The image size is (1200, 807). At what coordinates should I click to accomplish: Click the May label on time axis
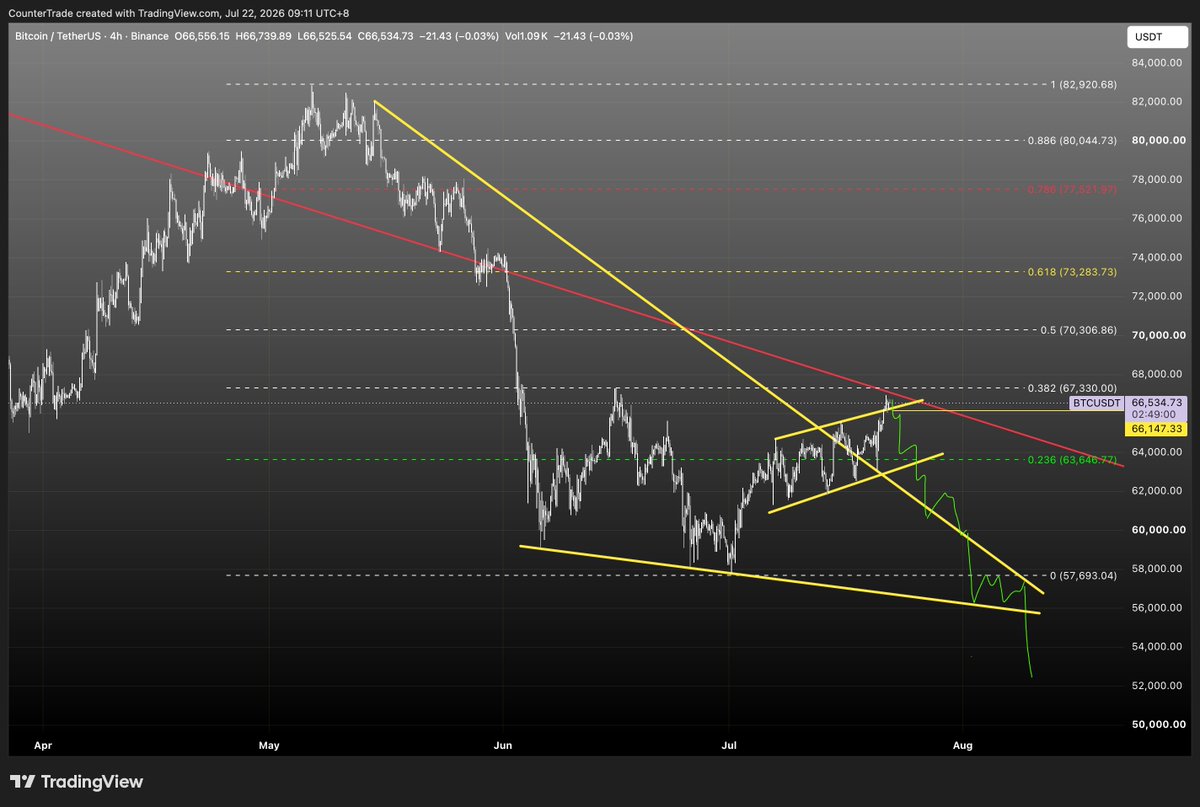coord(269,746)
